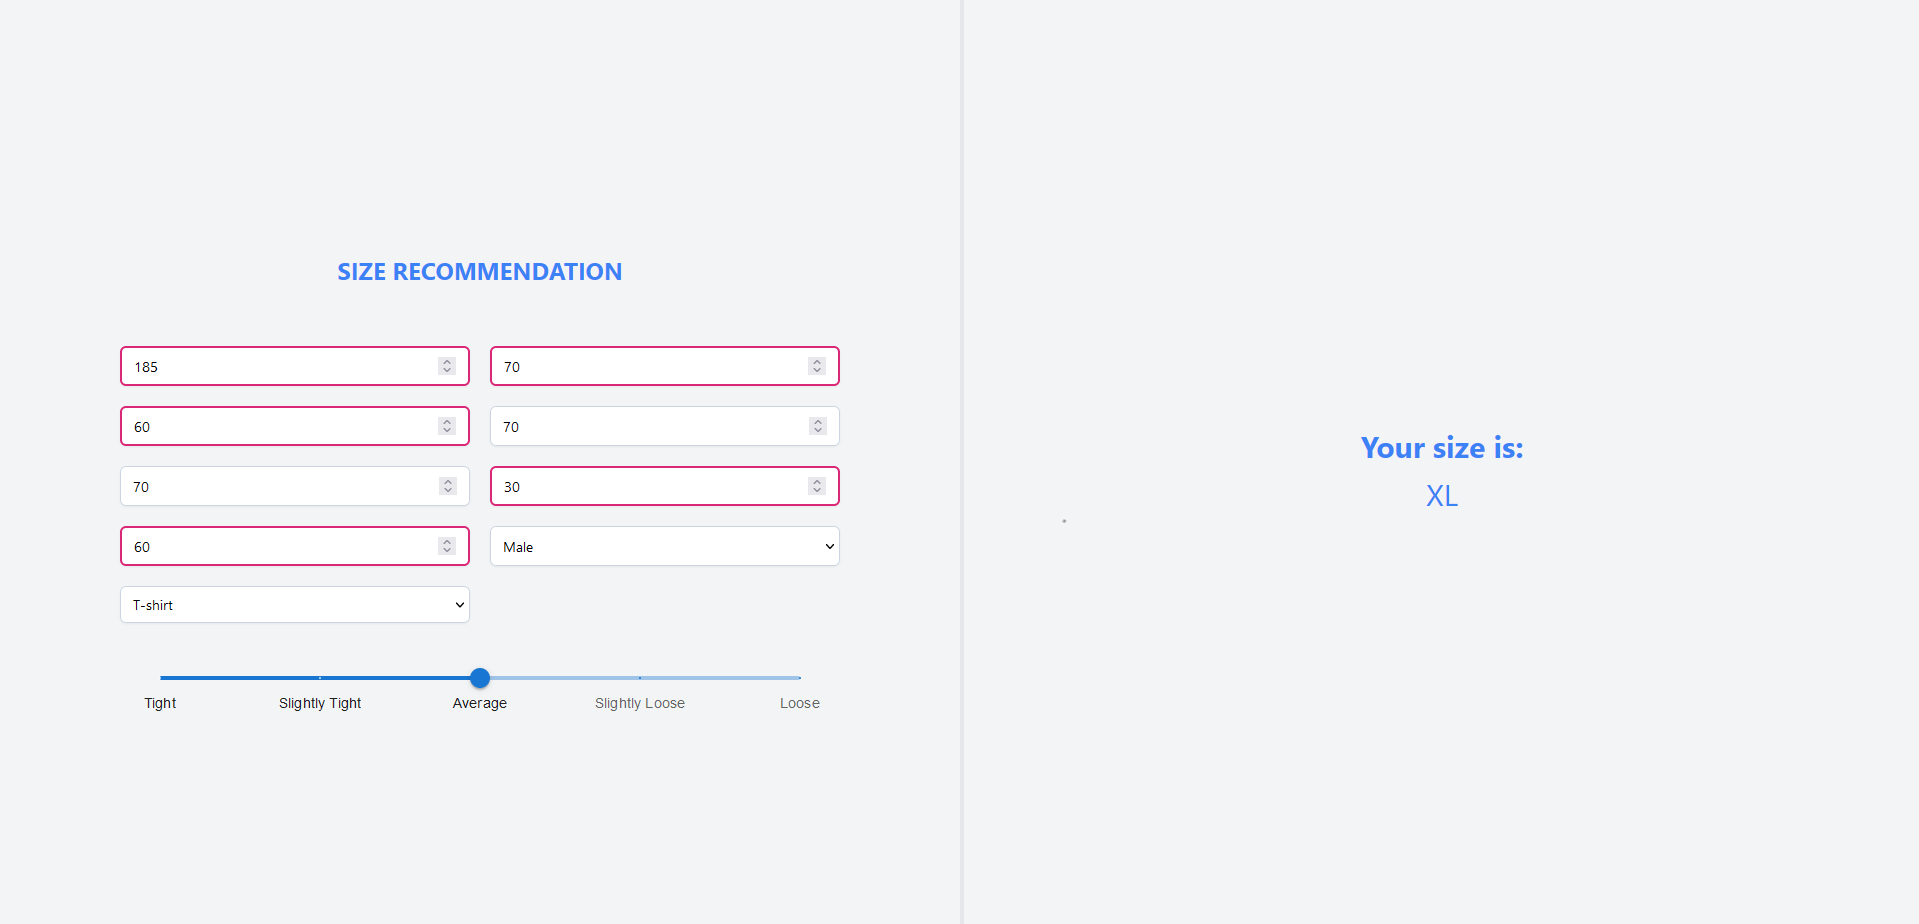Click inside the 30 value input field

pyautogui.click(x=650, y=486)
